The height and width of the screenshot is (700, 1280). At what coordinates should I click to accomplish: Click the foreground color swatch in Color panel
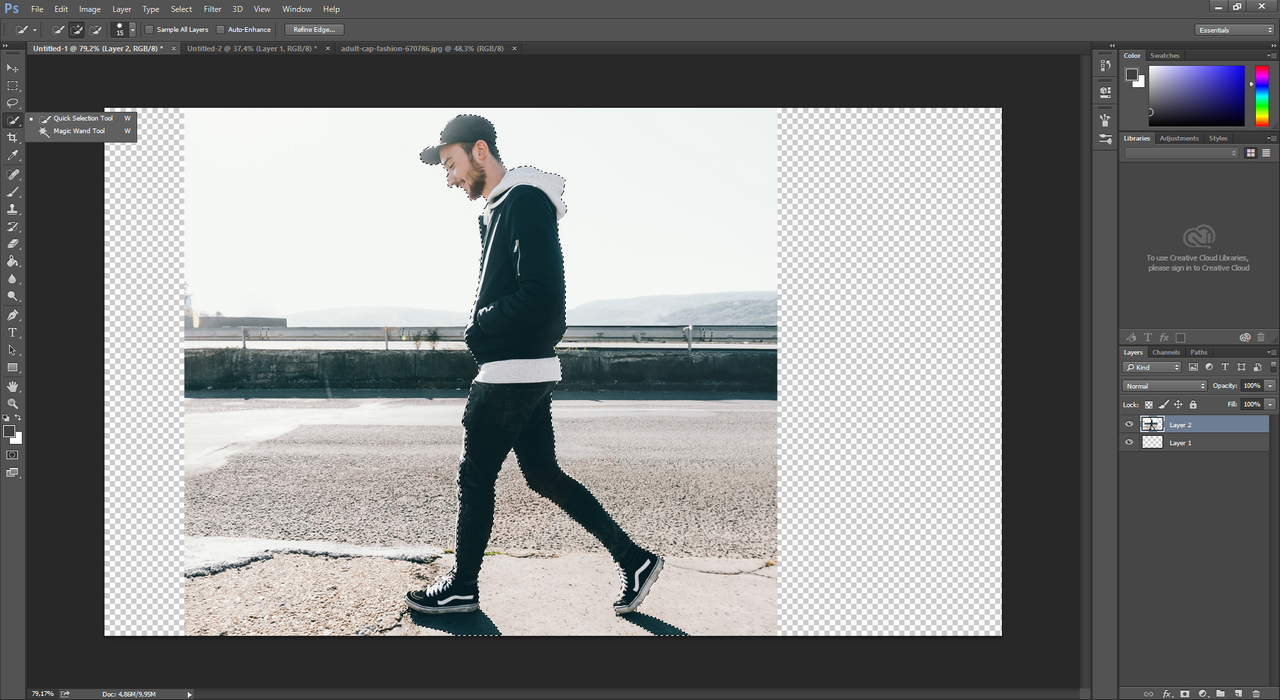point(1131,74)
